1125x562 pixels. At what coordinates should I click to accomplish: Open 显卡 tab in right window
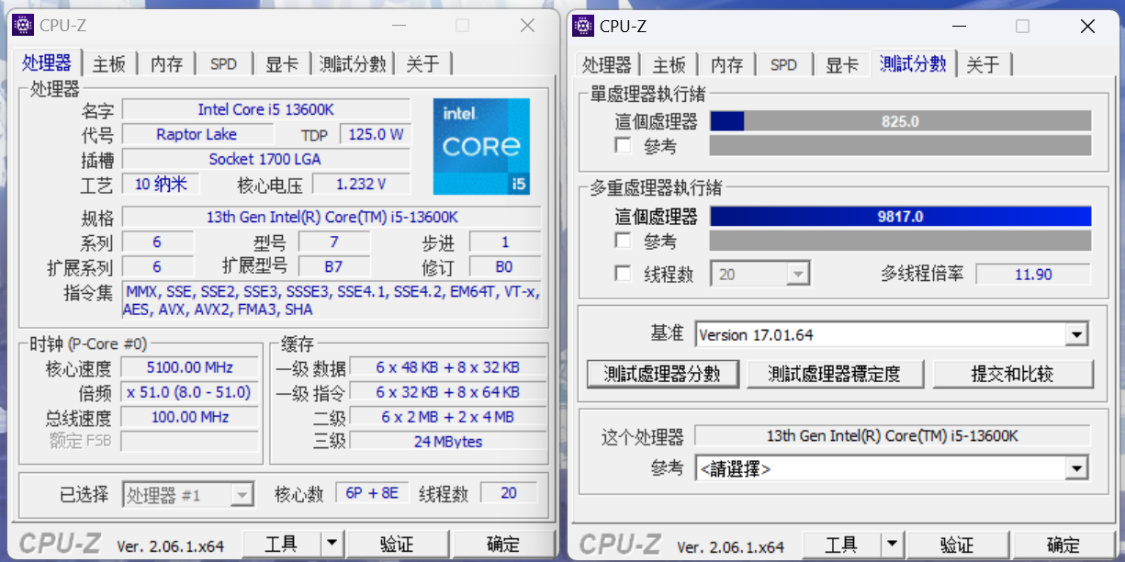coord(842,65)
